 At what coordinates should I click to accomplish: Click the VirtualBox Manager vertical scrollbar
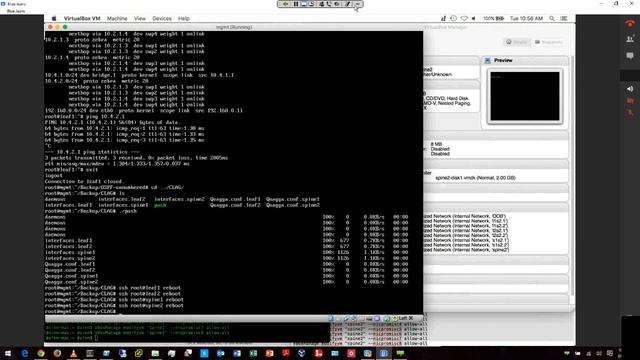pyautogui.click(x=572, y=176)
